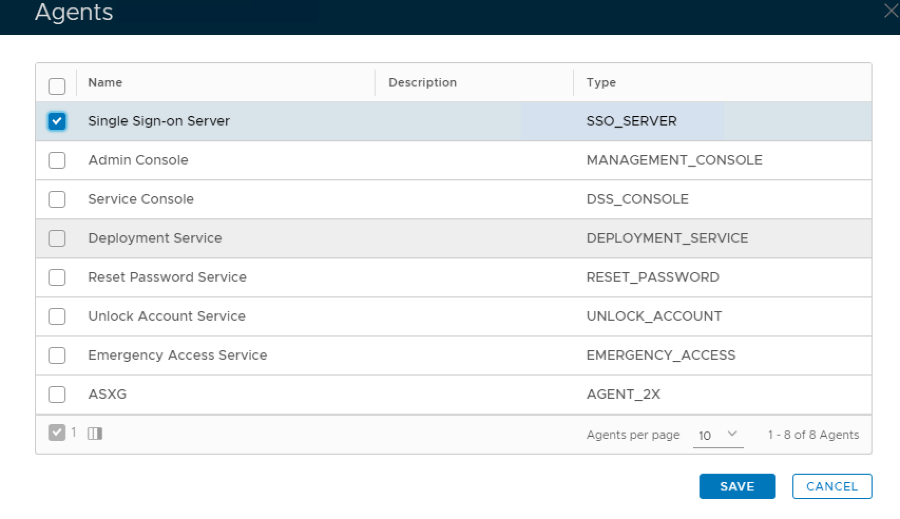The width and height of the screenshot is (900, 519).
Task: Check the Unlock Account Service checkbox
Action: [x=57, y=316]
